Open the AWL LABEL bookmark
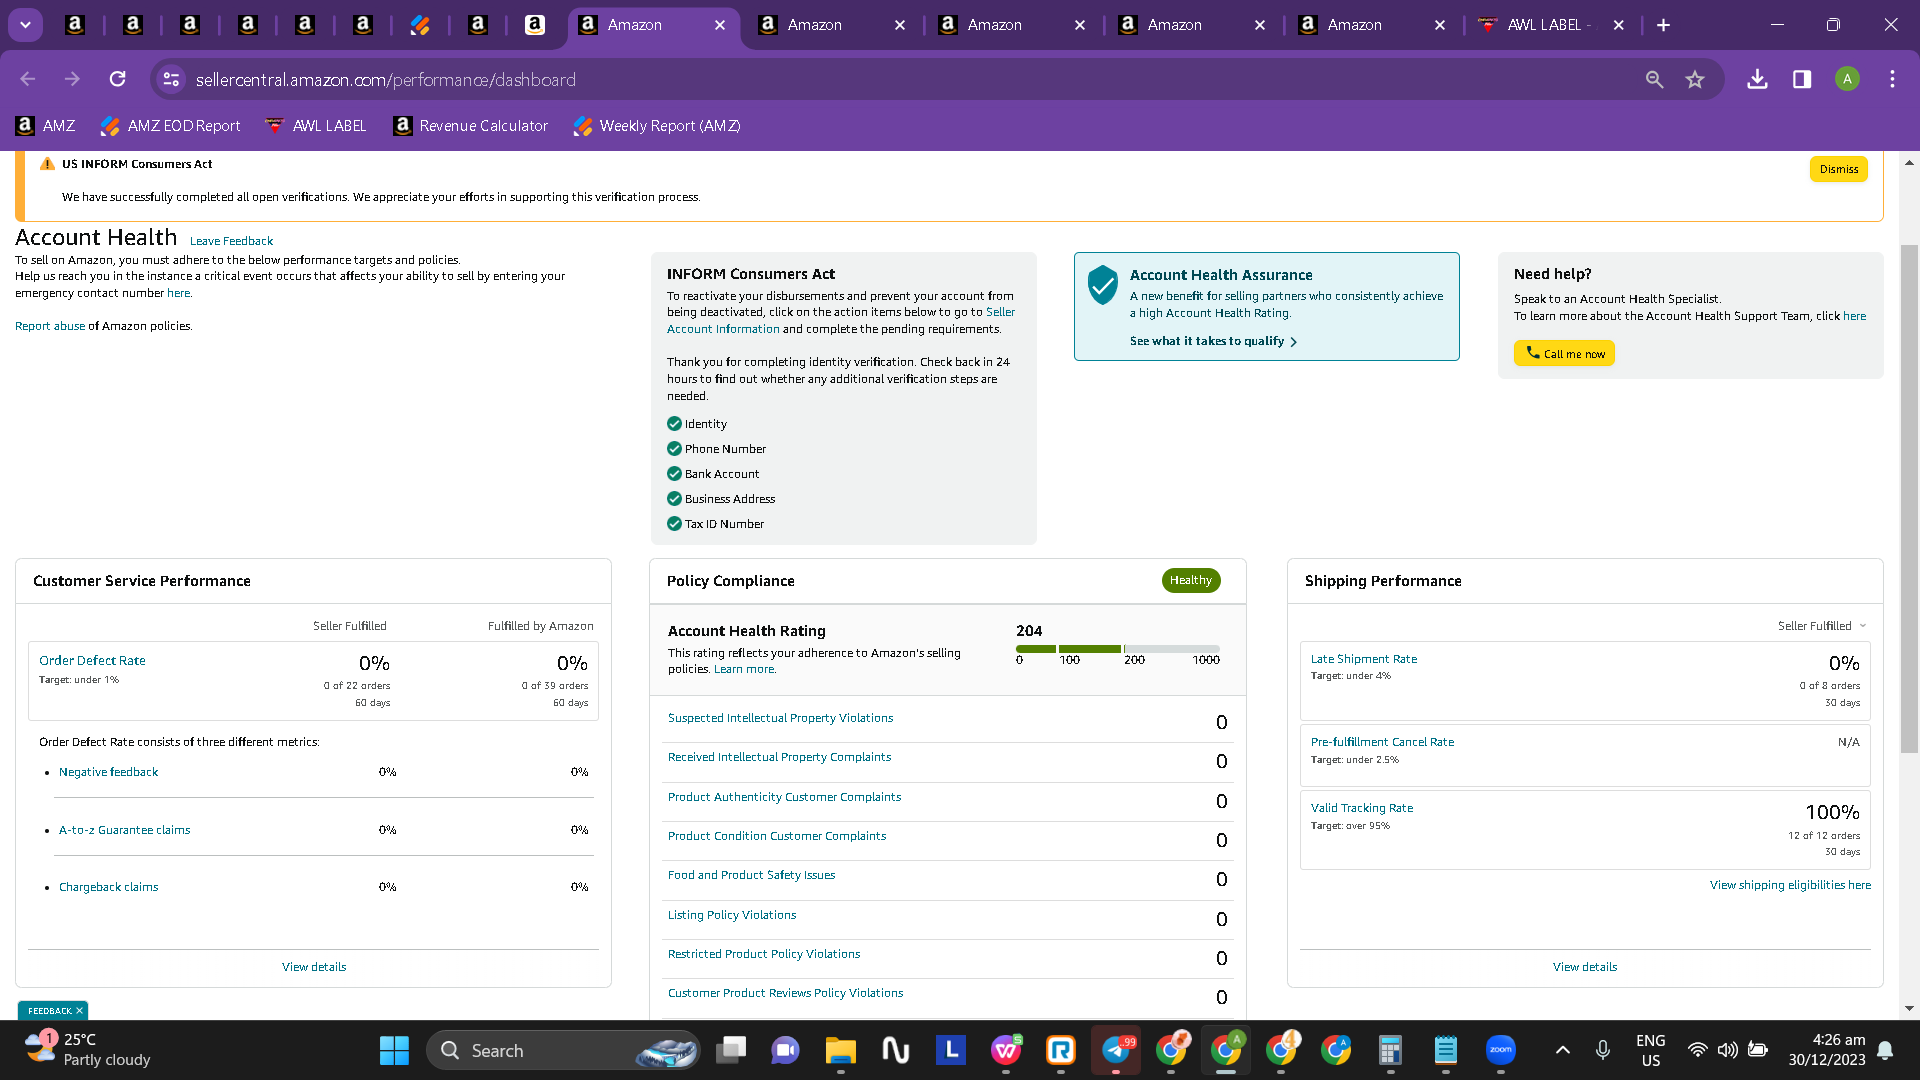This screenshot has height=1080, width=1920. pyautogui.click(x=316, y=126)
